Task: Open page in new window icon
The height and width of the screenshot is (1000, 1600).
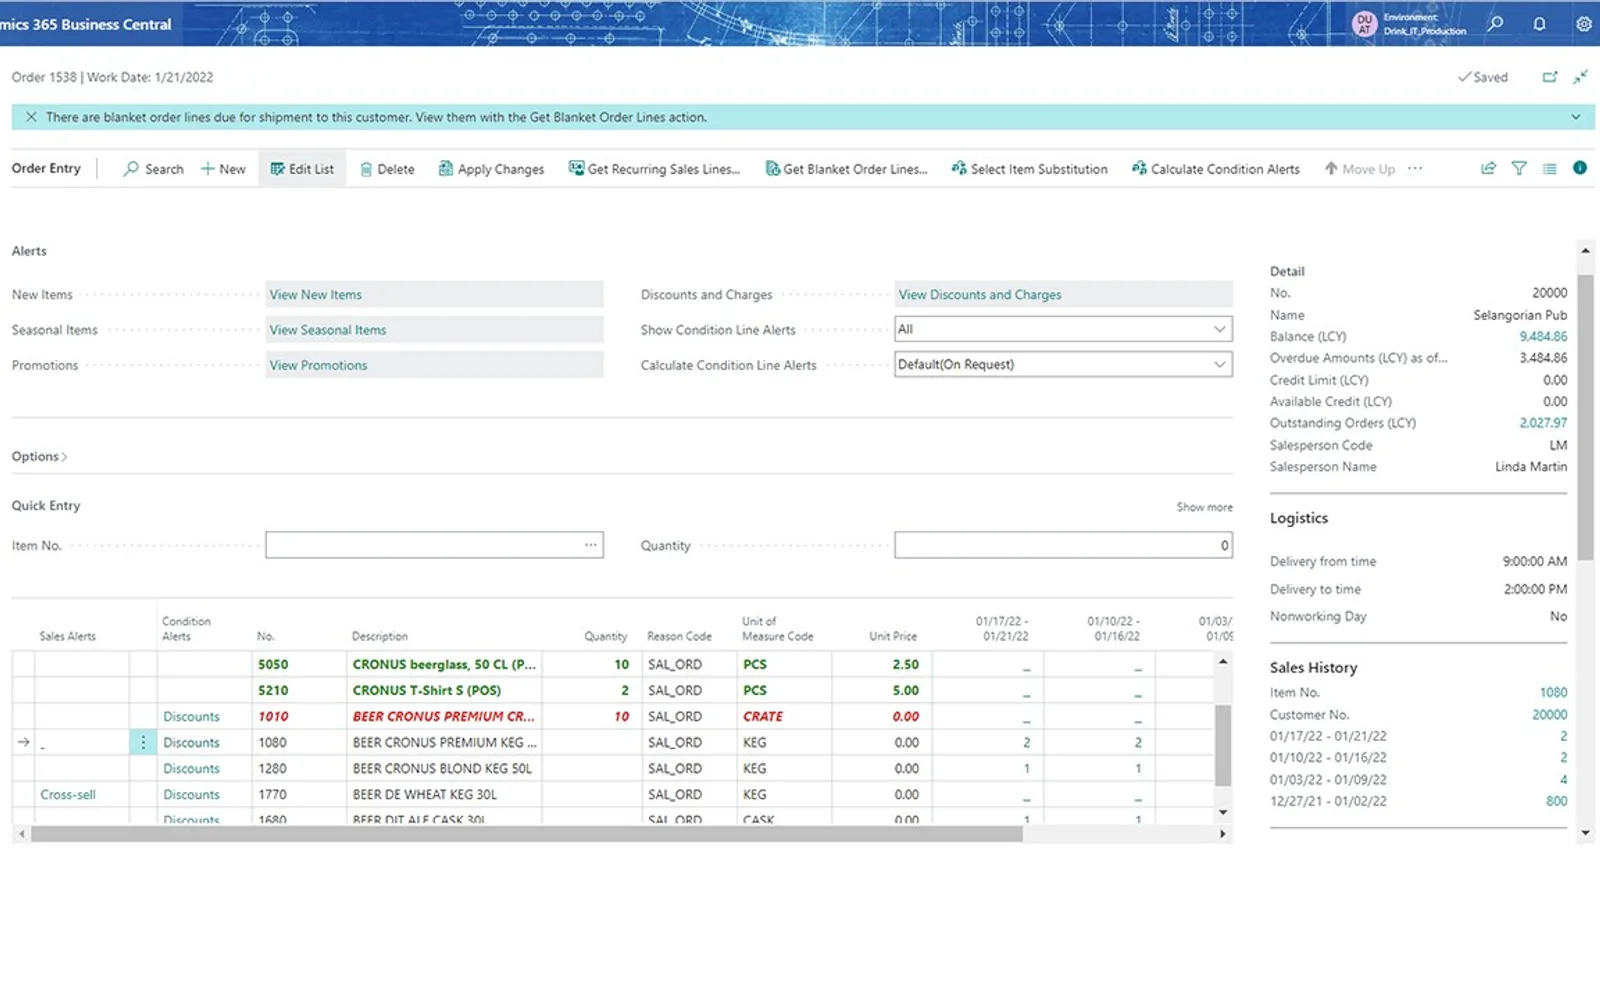Action: click(1550, 77)
